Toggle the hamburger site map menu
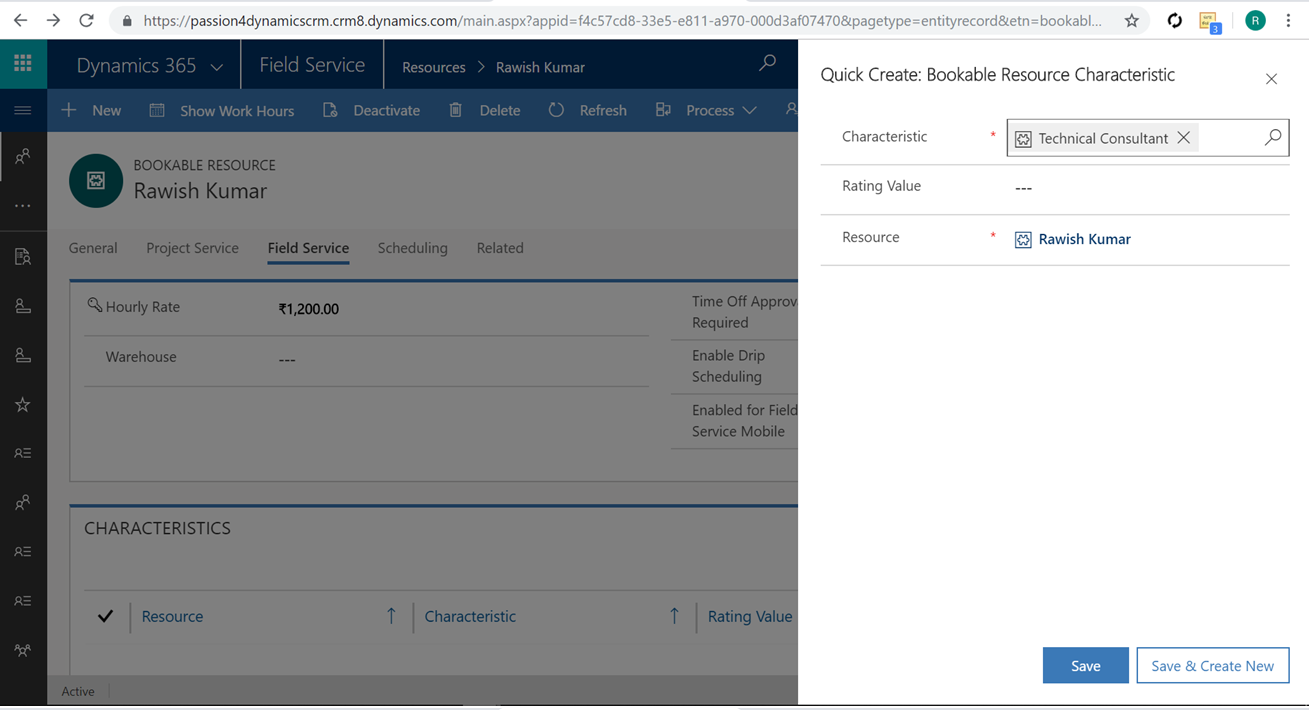1309x710 pixels. coord(22,110)
